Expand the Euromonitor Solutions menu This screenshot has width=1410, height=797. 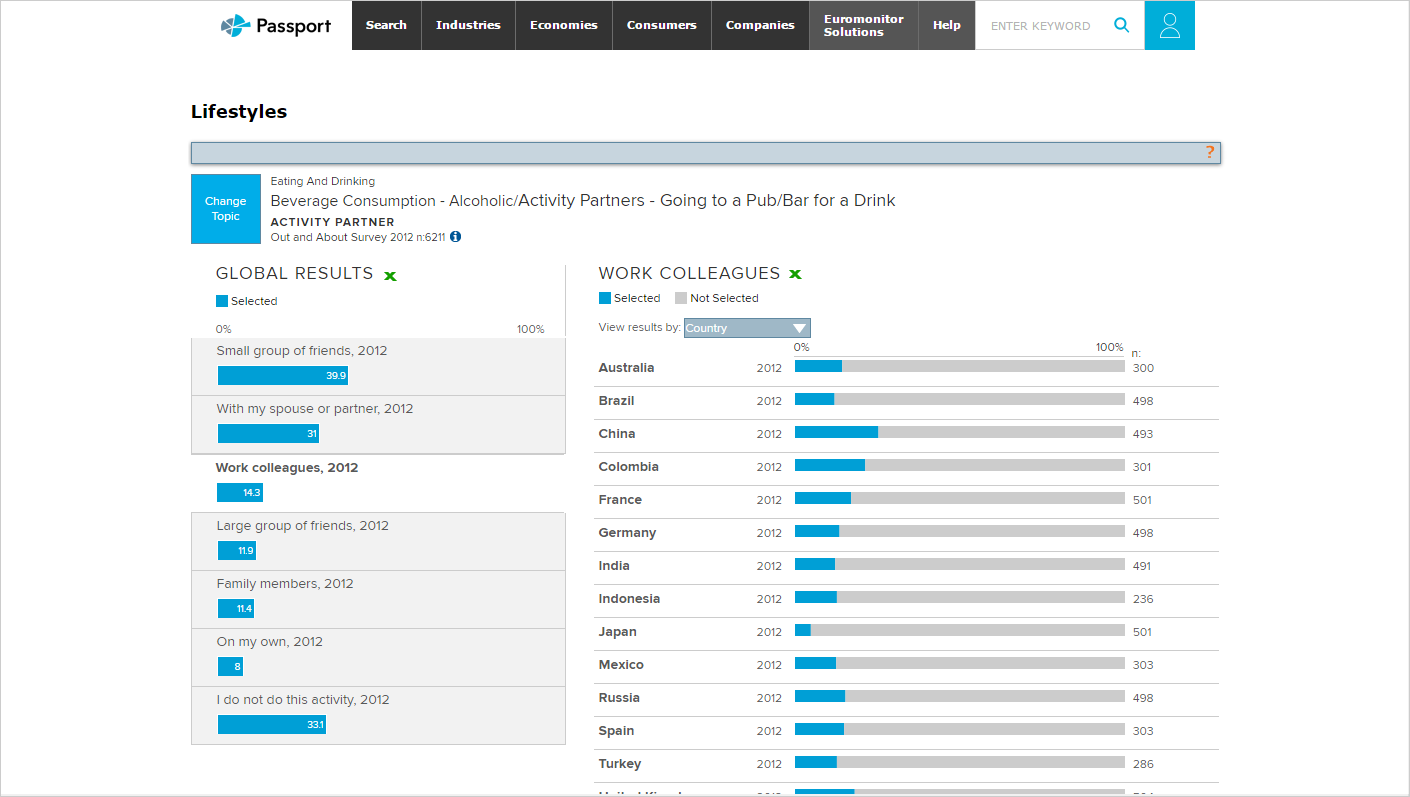863,26
